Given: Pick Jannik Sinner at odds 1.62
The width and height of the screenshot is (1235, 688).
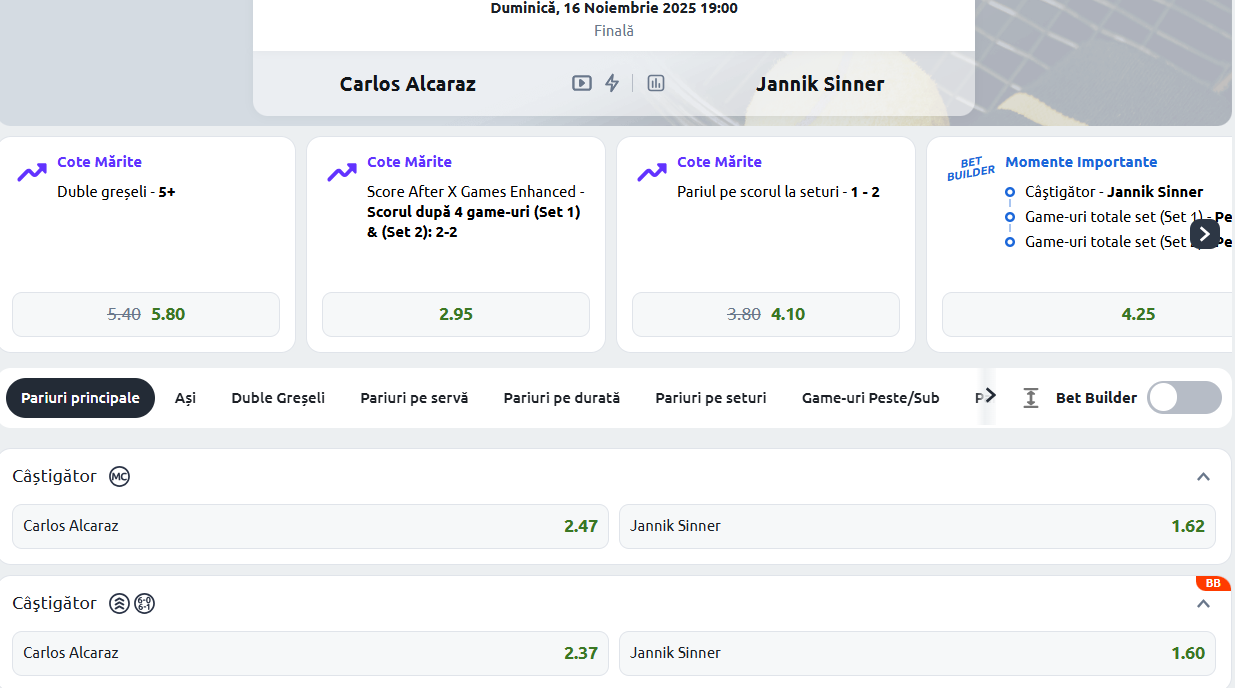Looking at the screenshot, I should point(917,526).
